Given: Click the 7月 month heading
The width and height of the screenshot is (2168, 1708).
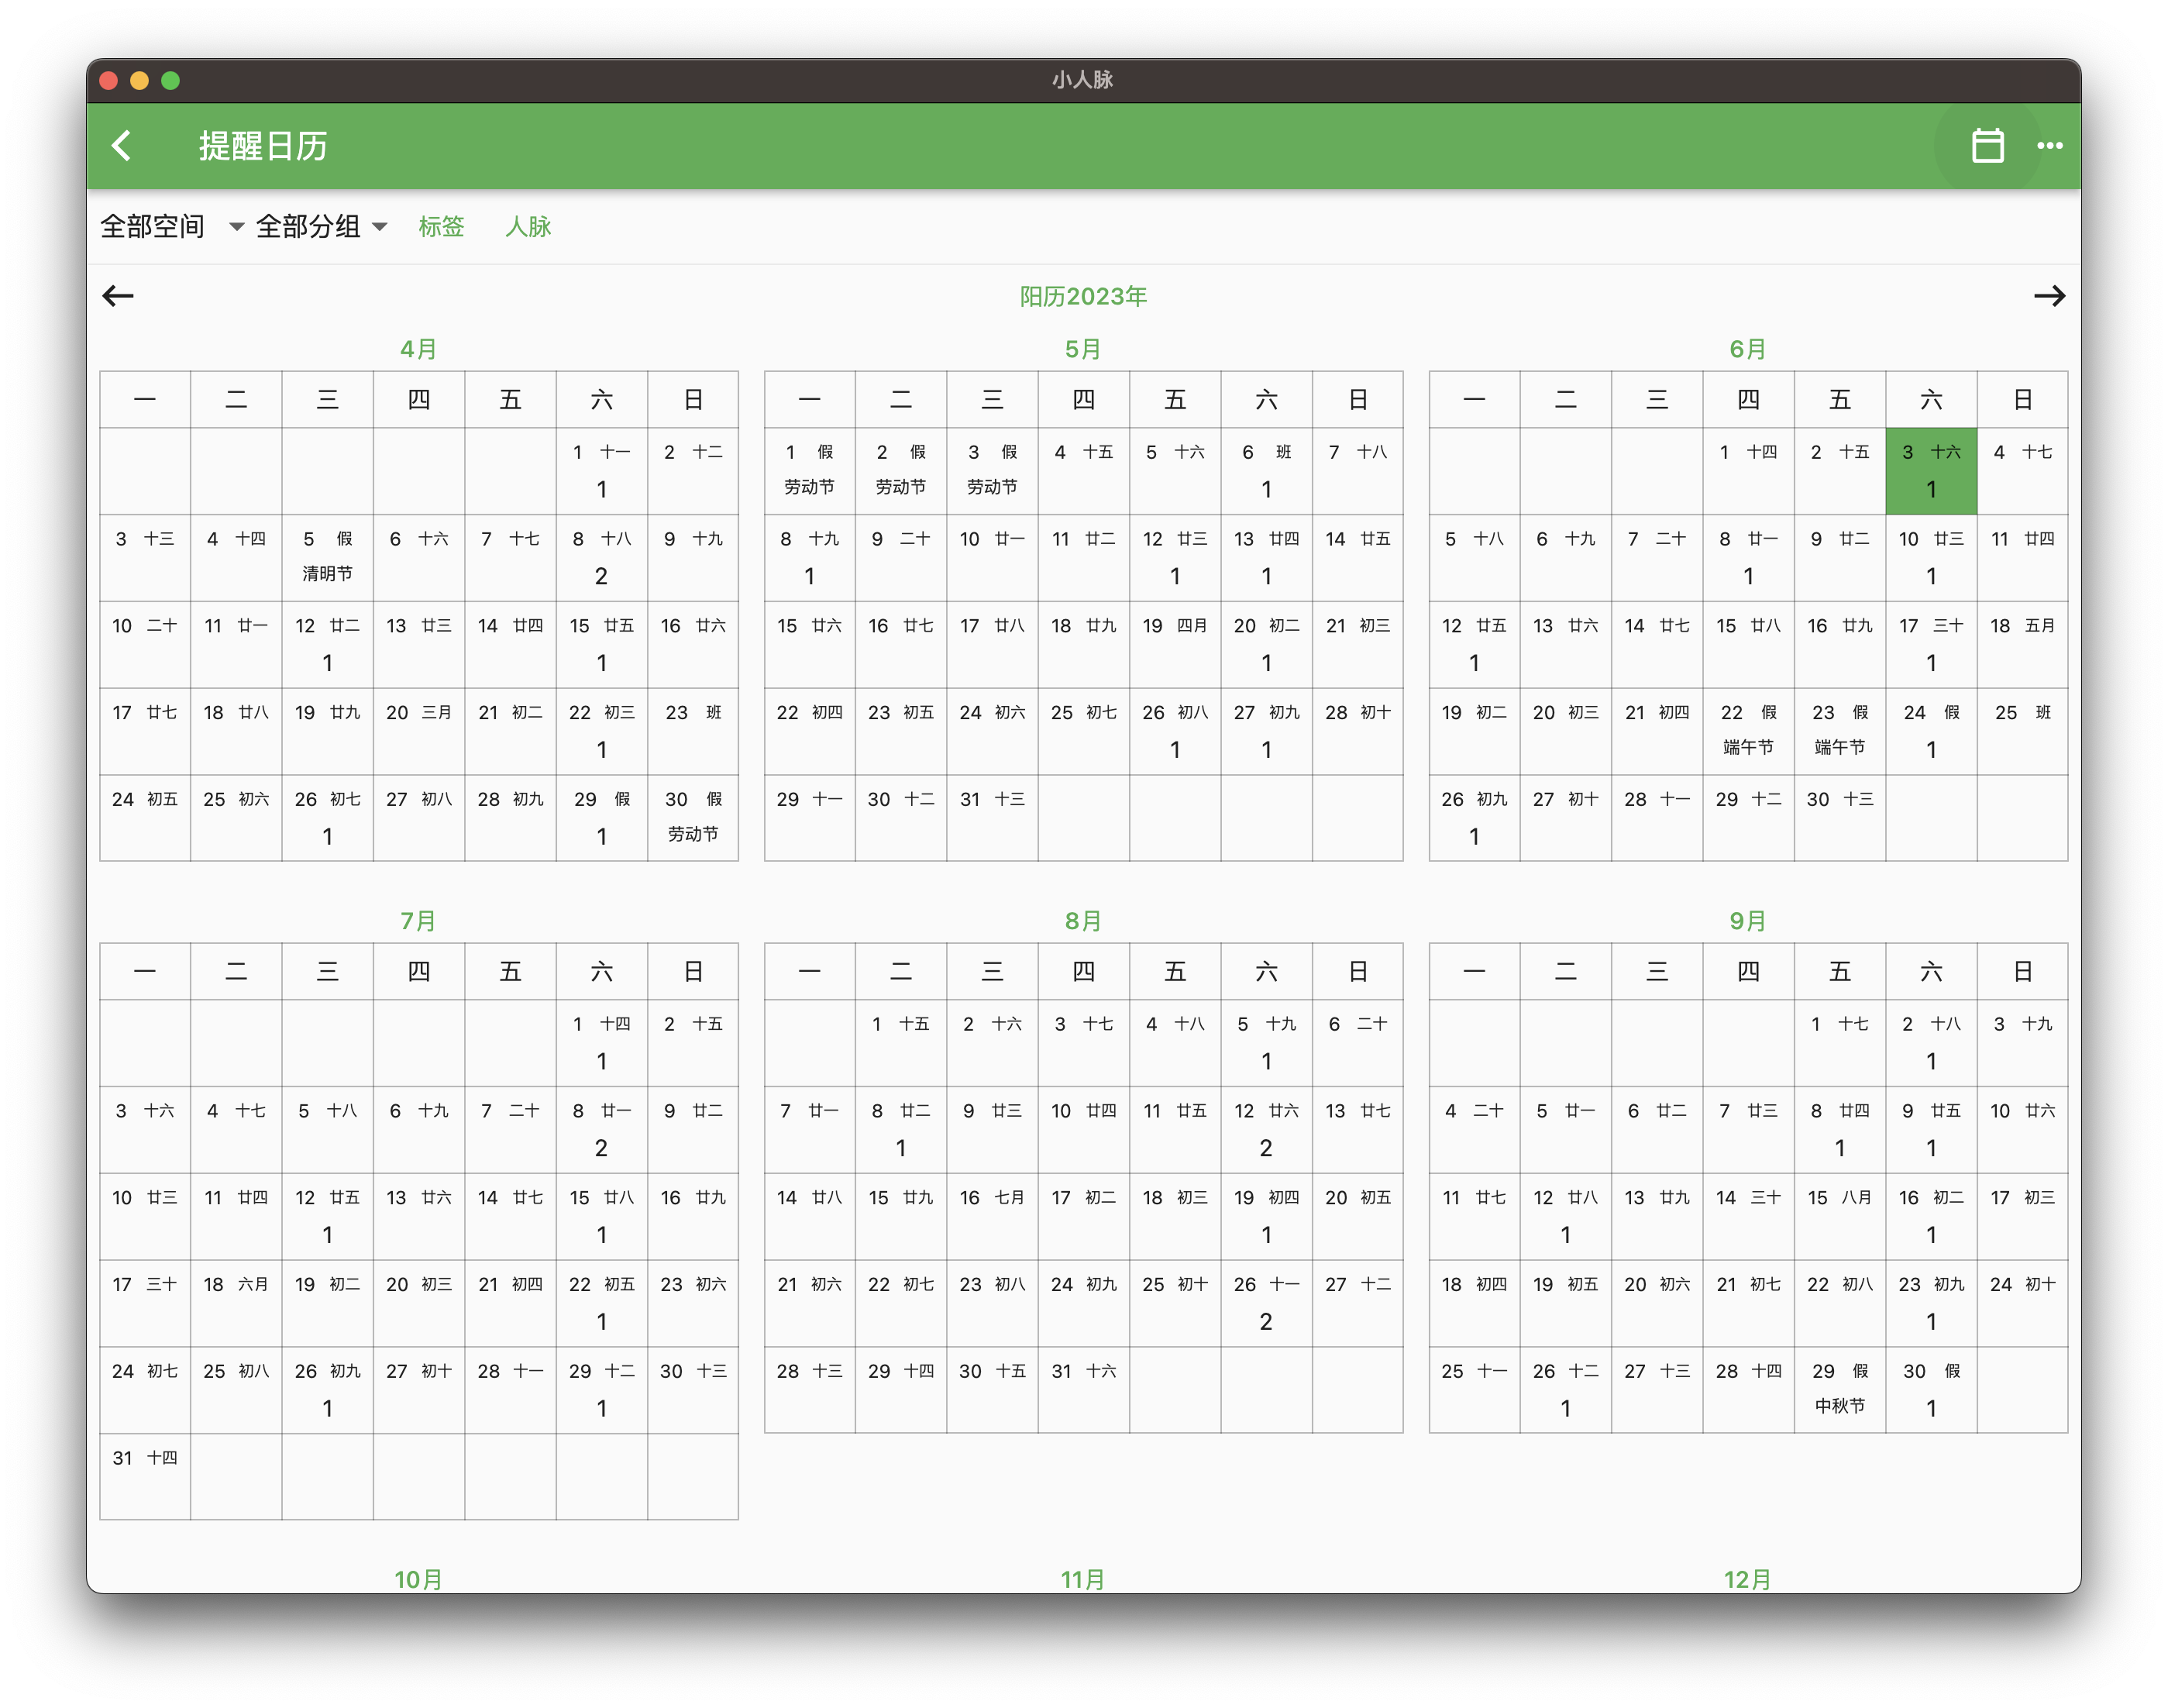Looking at the screenshot, I should 418,921.
